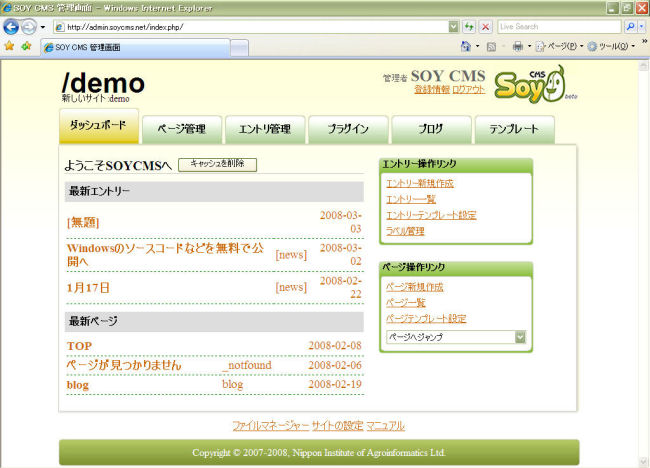Click the ページテンプレート設定 link
Viewport: 650px width, 468px height.
(x=426, y=318)
